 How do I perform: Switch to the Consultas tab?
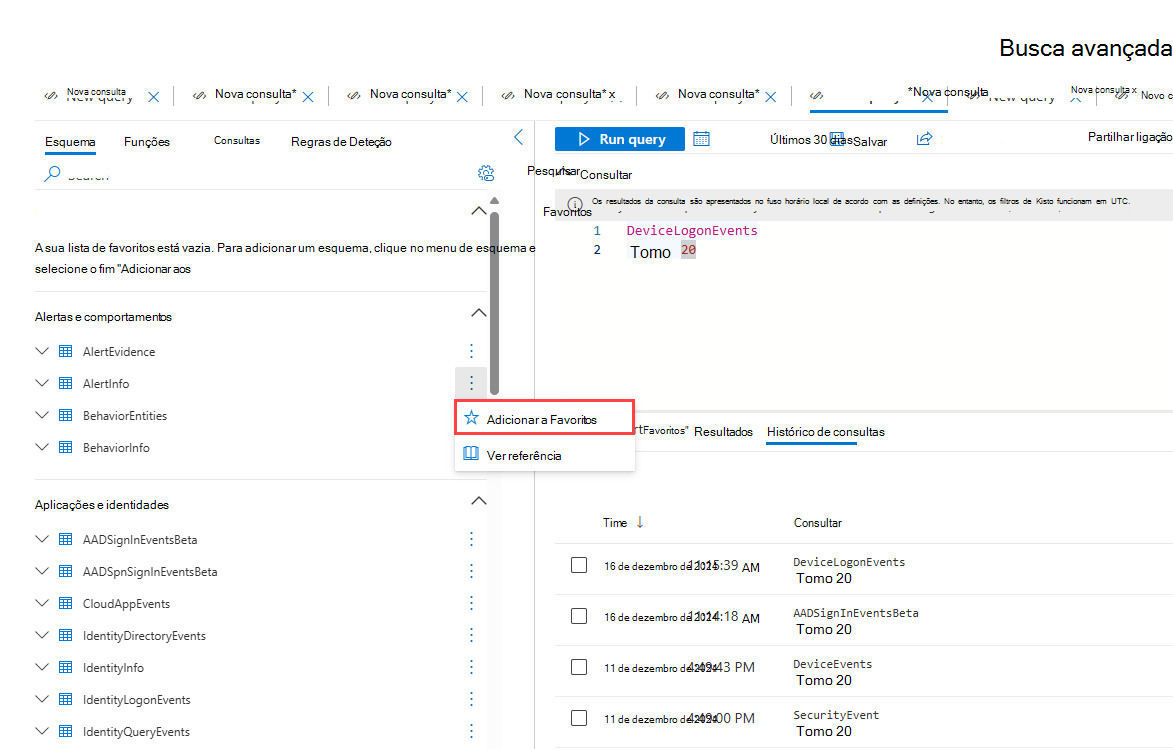point(237,141)
